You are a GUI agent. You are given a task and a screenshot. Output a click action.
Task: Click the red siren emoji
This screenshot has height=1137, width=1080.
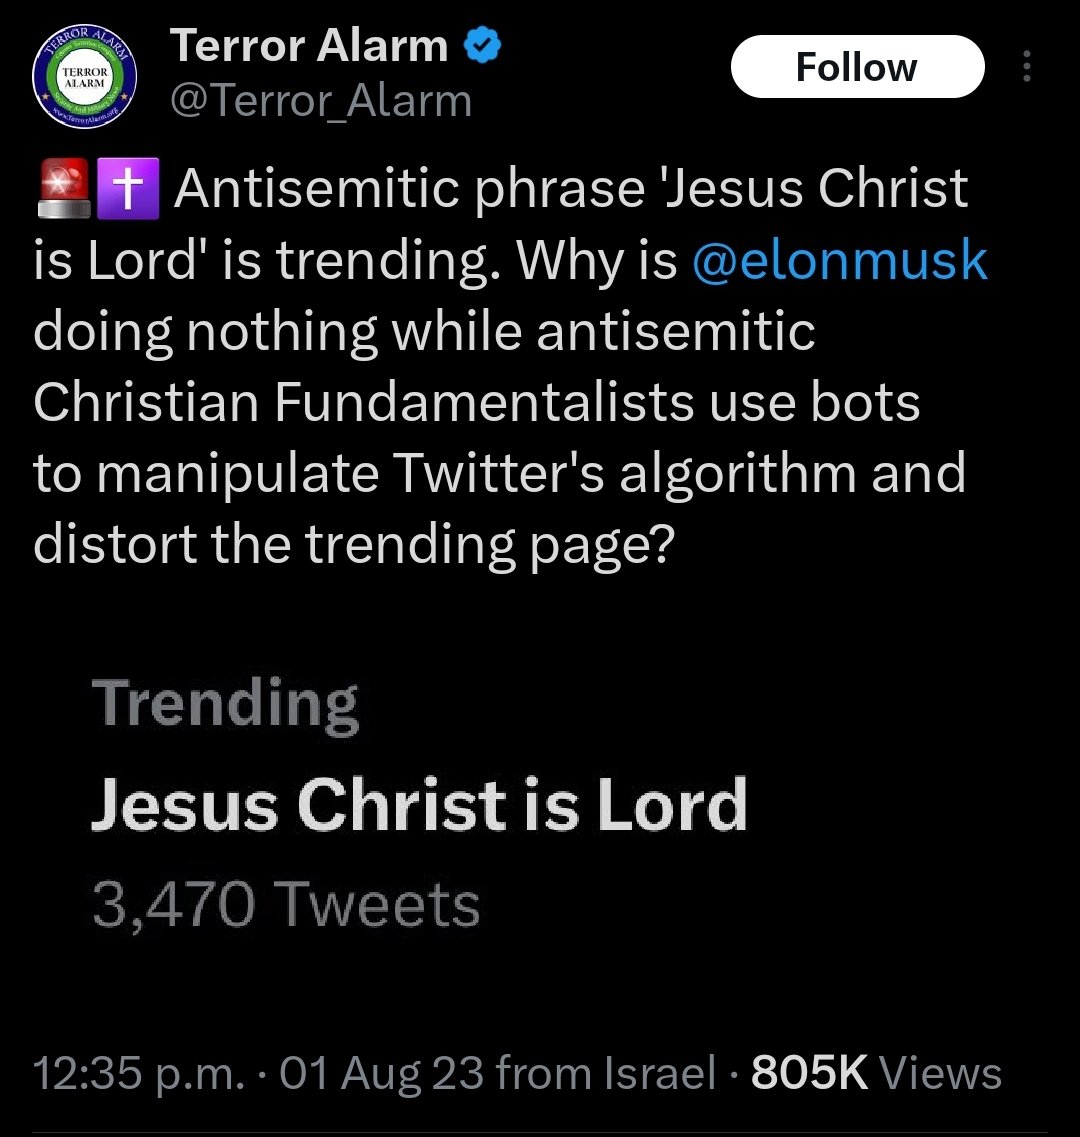pyautogui.click(x=63, y=189)
